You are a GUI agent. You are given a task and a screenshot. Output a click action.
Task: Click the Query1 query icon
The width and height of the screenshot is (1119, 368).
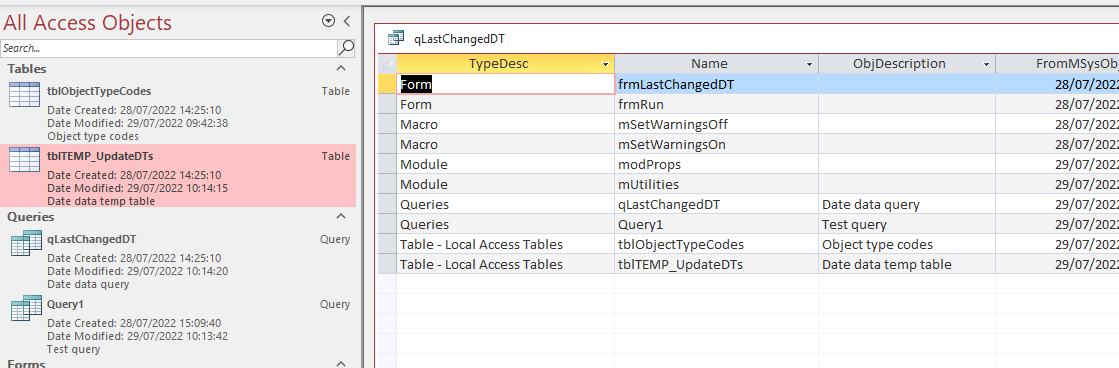26,308
